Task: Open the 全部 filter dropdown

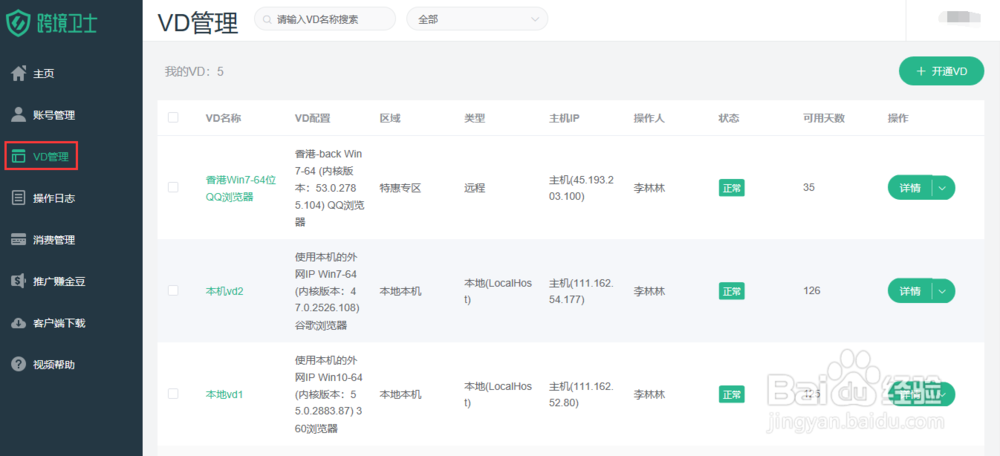Action: pos(477,19)
